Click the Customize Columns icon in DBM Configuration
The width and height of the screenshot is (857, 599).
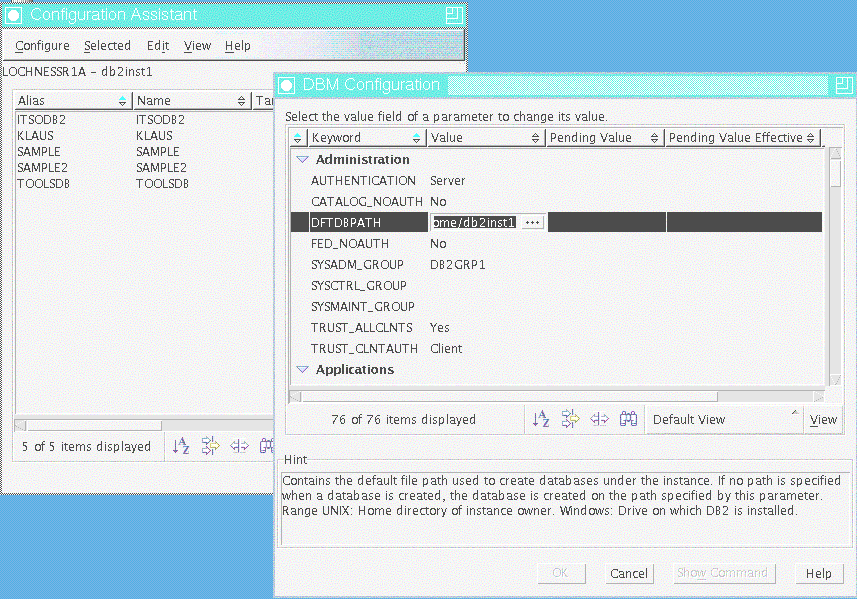click(599, 420)
